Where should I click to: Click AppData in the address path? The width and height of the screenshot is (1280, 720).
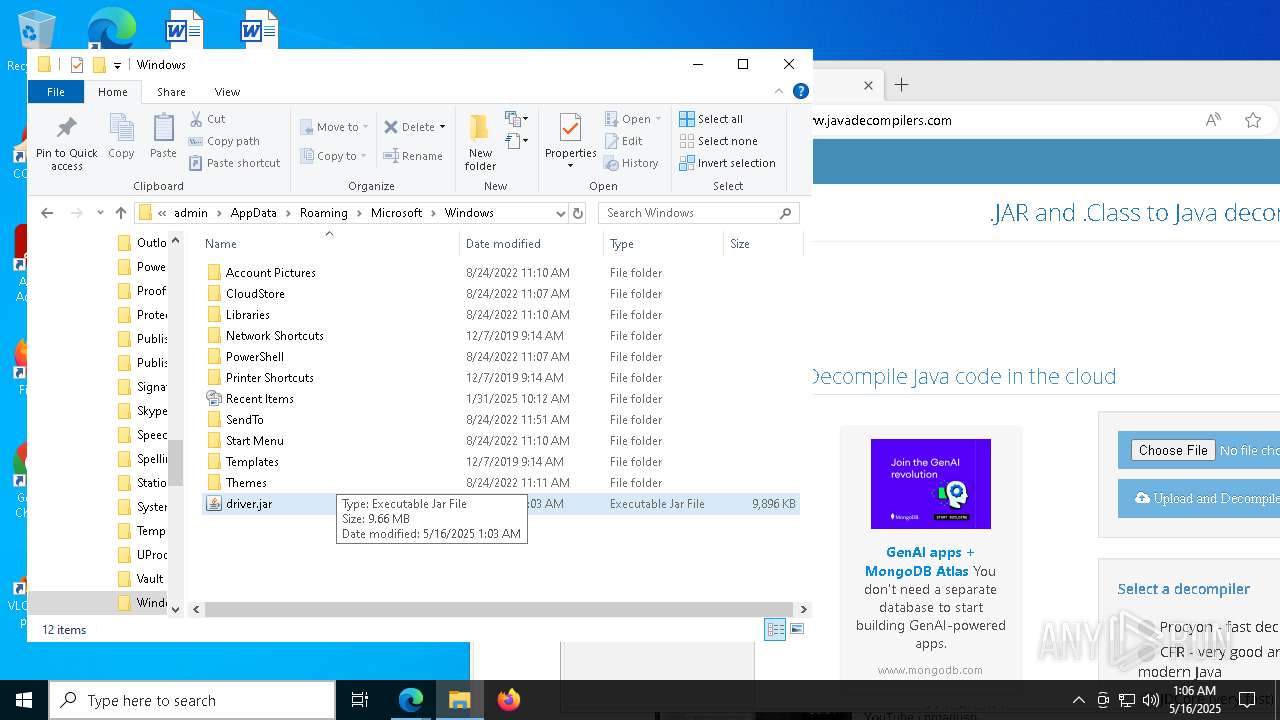[x=253, y=213]
